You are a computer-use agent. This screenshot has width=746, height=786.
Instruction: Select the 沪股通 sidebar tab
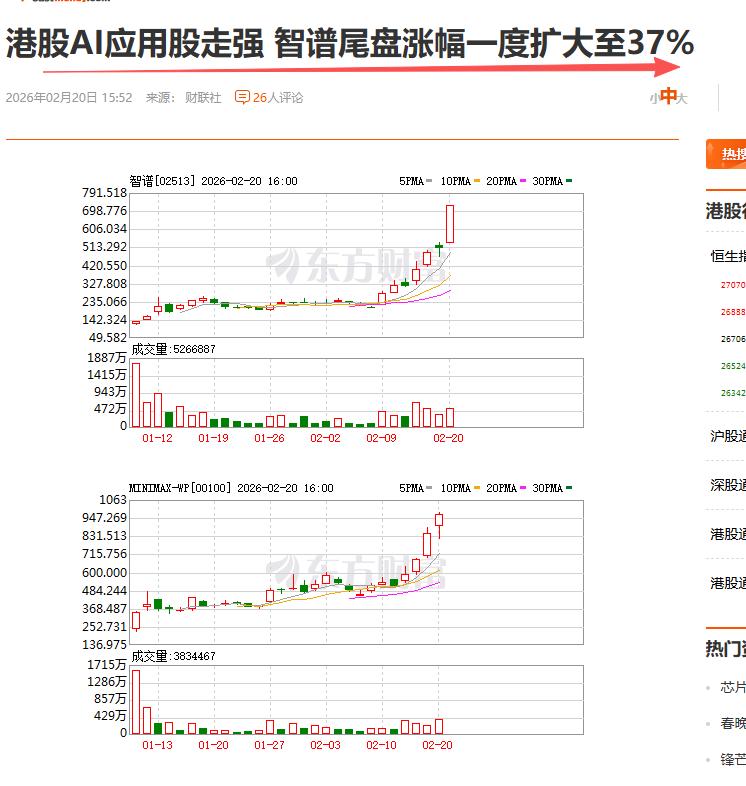click(728, 436)
